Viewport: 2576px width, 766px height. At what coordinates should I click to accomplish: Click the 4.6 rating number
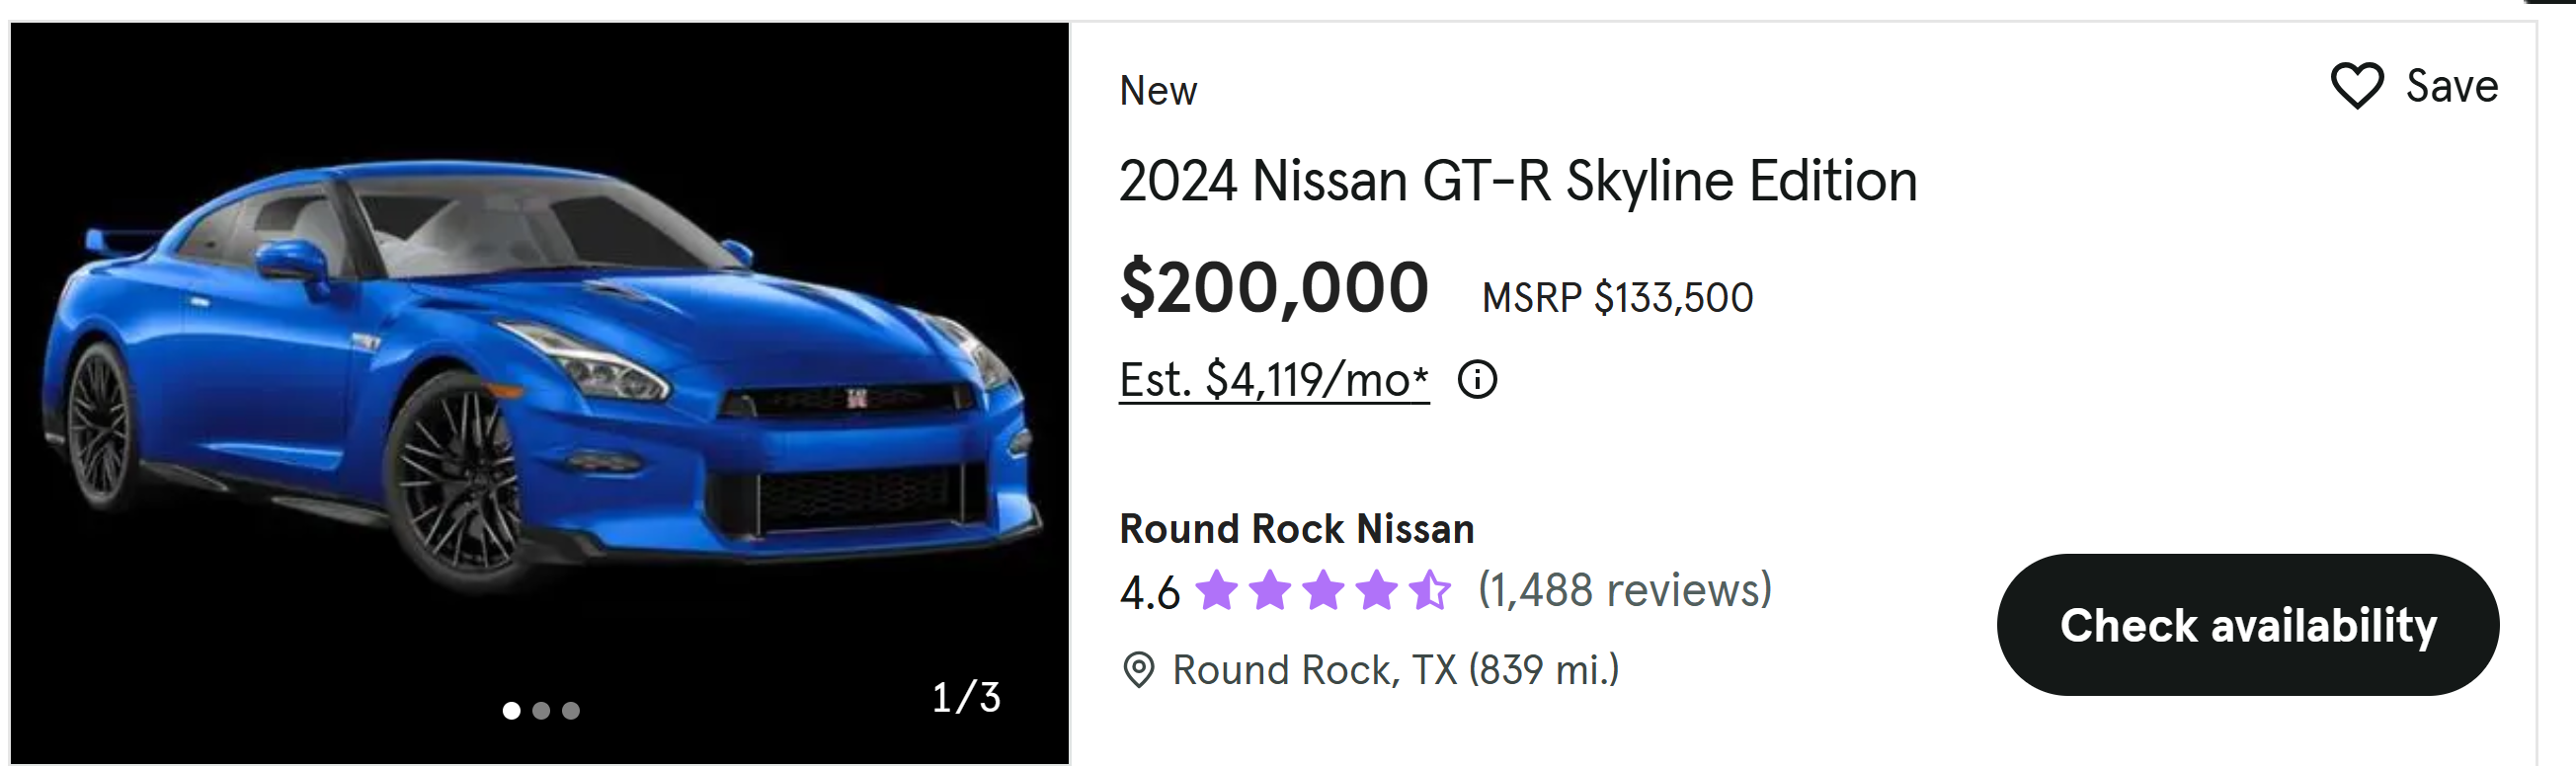tap(1149, 592)
